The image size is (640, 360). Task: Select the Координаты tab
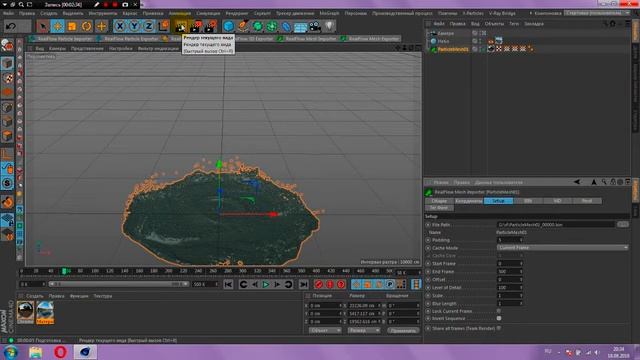pyautogui.click(x=468, y=201)
